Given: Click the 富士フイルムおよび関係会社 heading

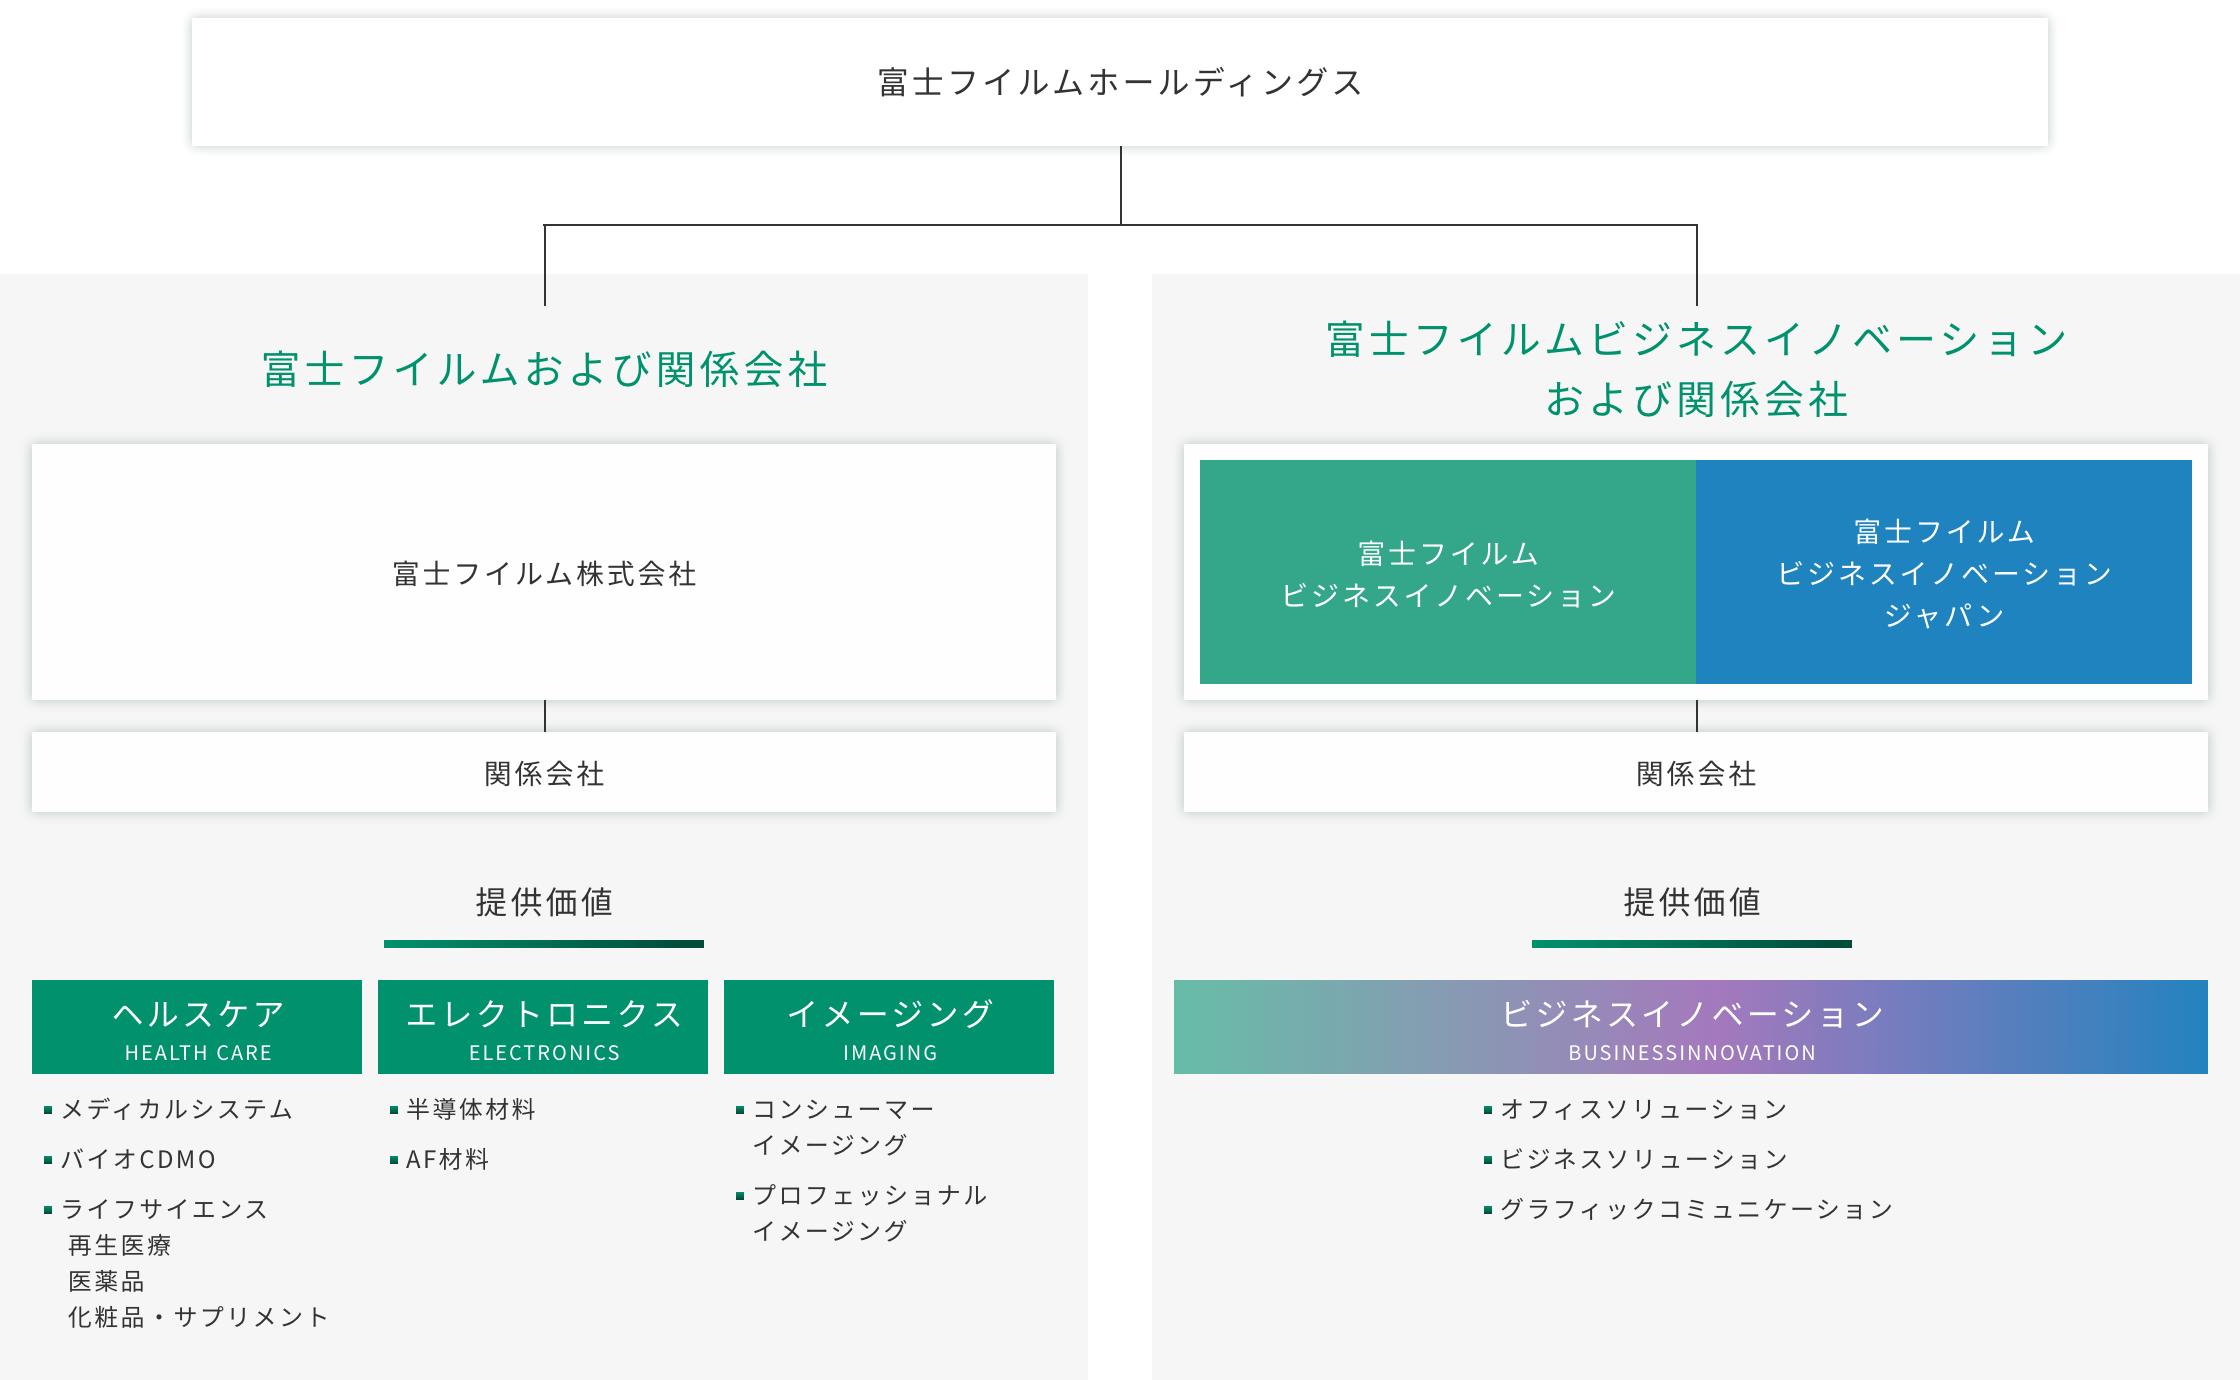Looking at the screenshot, I should [545, 369].
